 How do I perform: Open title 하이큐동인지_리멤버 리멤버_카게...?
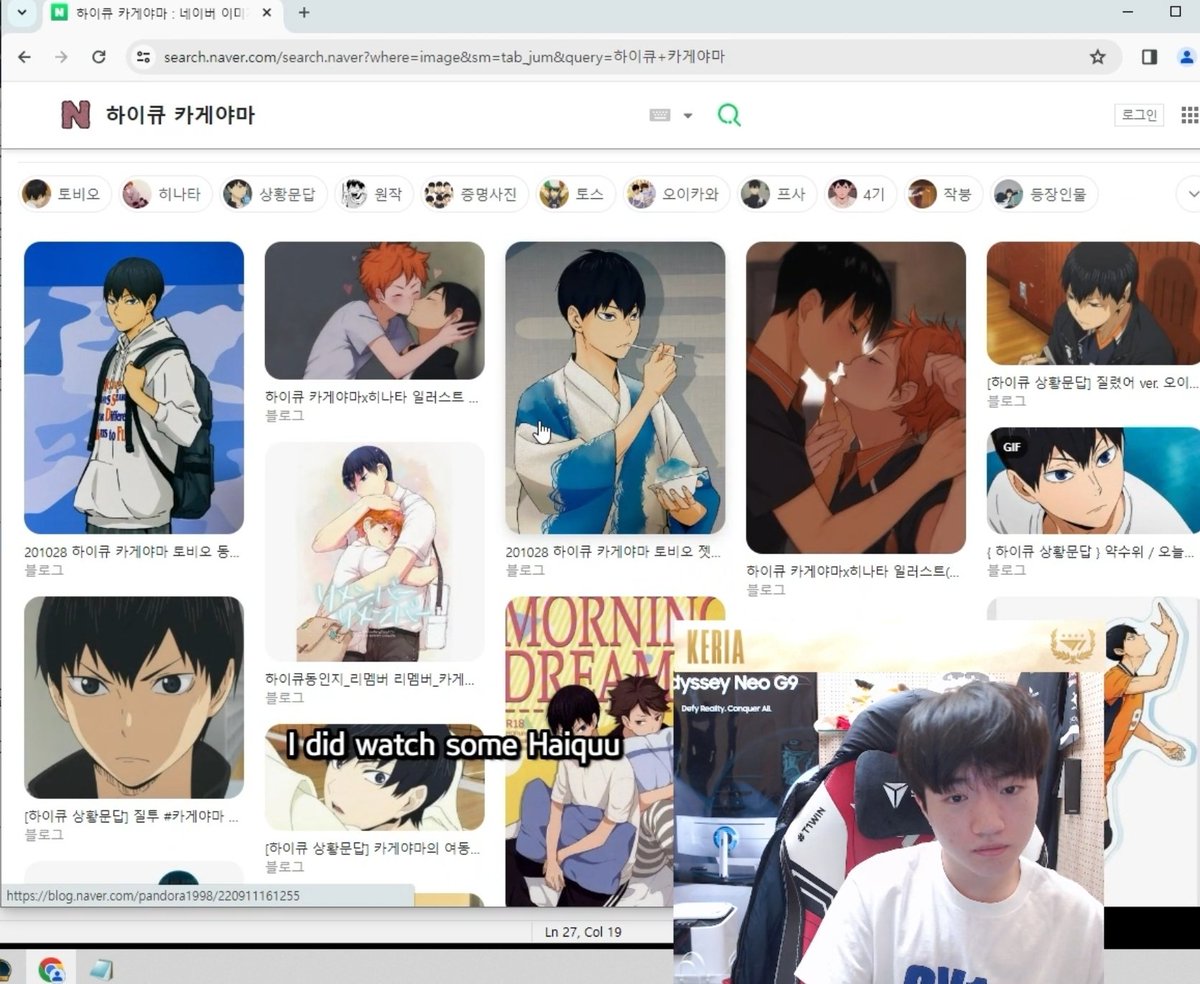click(x=370, y=679)
